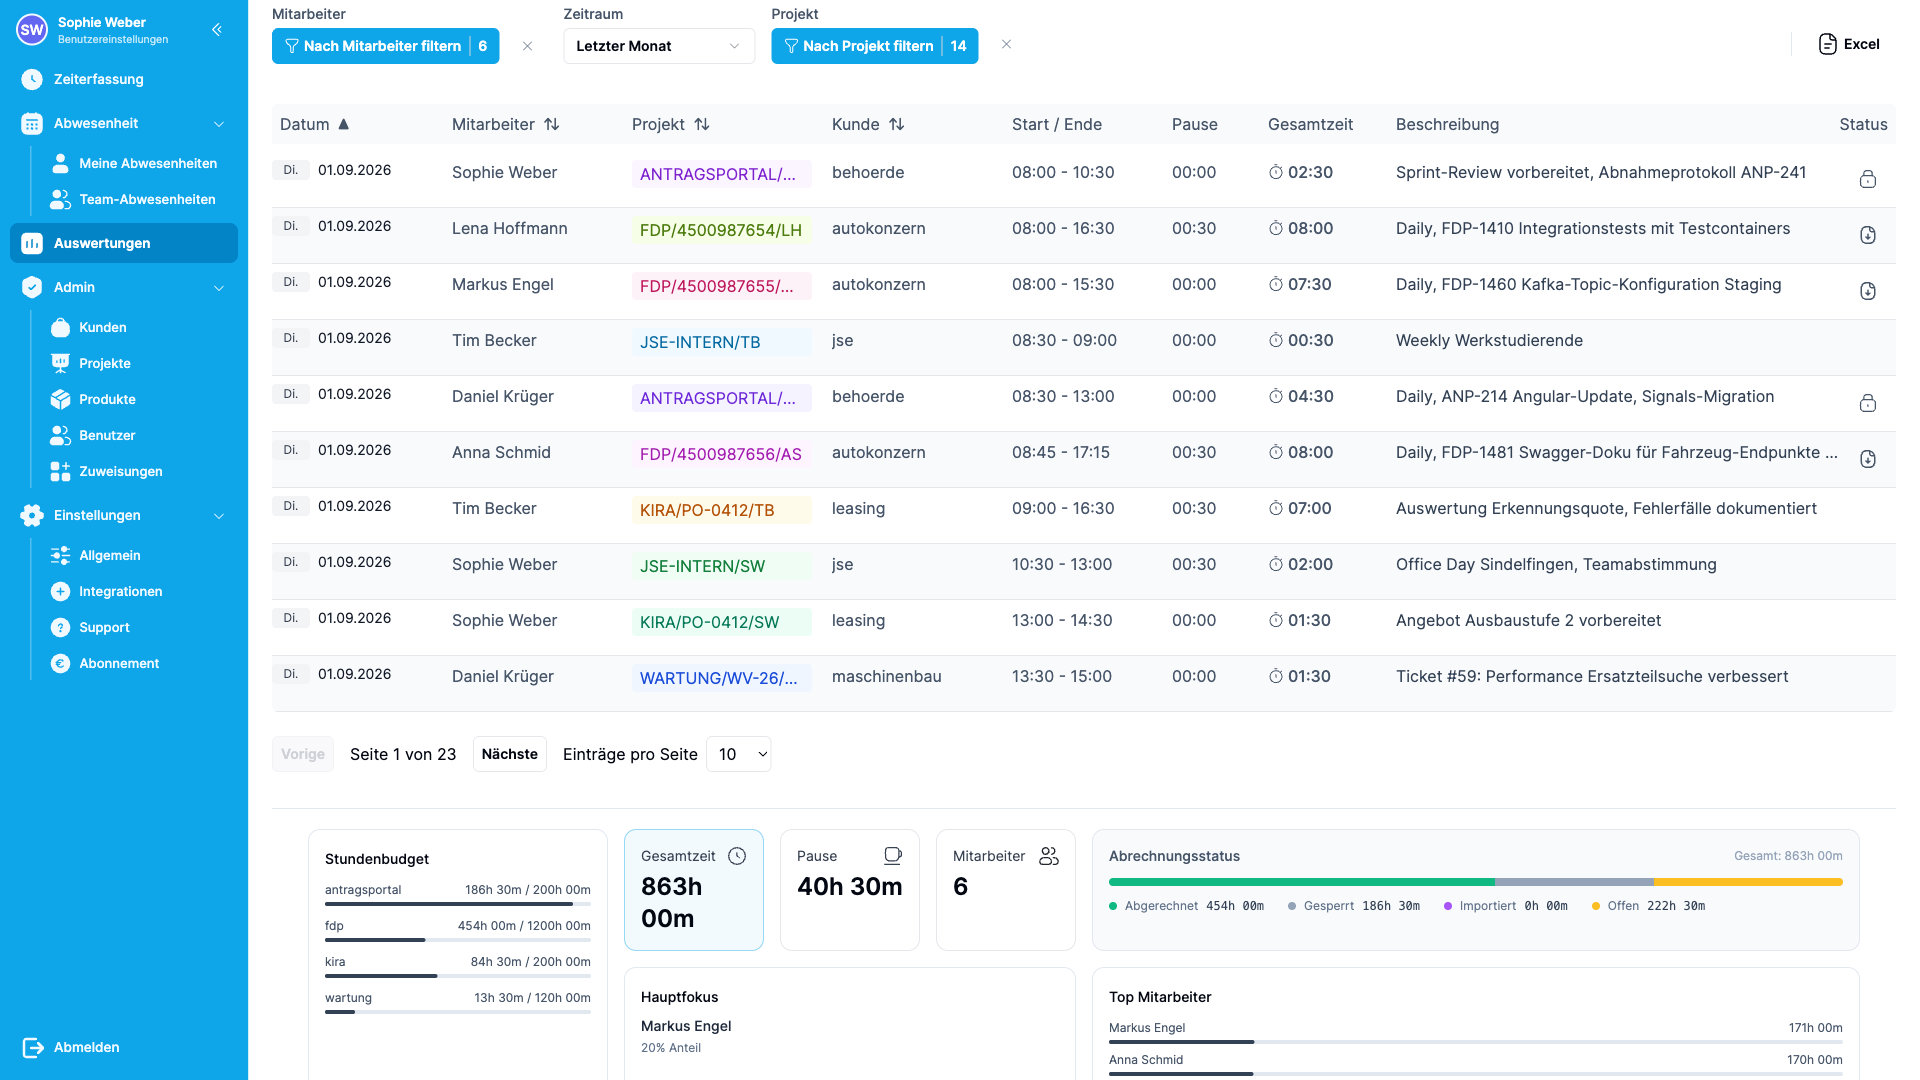Click the fdp Stundenbudget progress bar
The height and width of the screenshot is (1080, 1920).
click(x=458, y=940)
